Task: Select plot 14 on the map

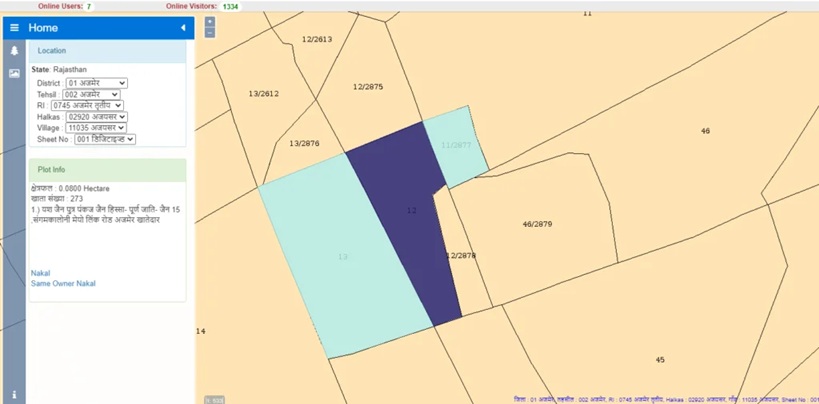Action: [201, 331]
